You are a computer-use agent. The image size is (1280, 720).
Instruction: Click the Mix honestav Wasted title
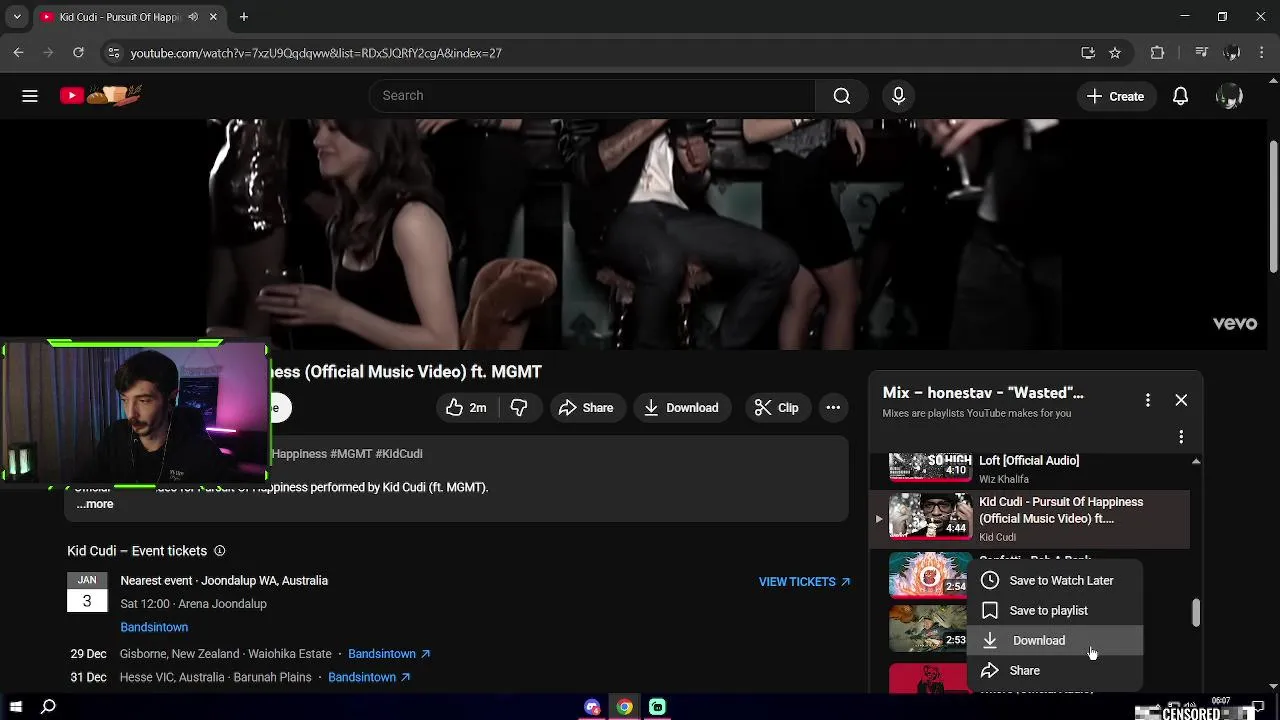tap(983, 393)
